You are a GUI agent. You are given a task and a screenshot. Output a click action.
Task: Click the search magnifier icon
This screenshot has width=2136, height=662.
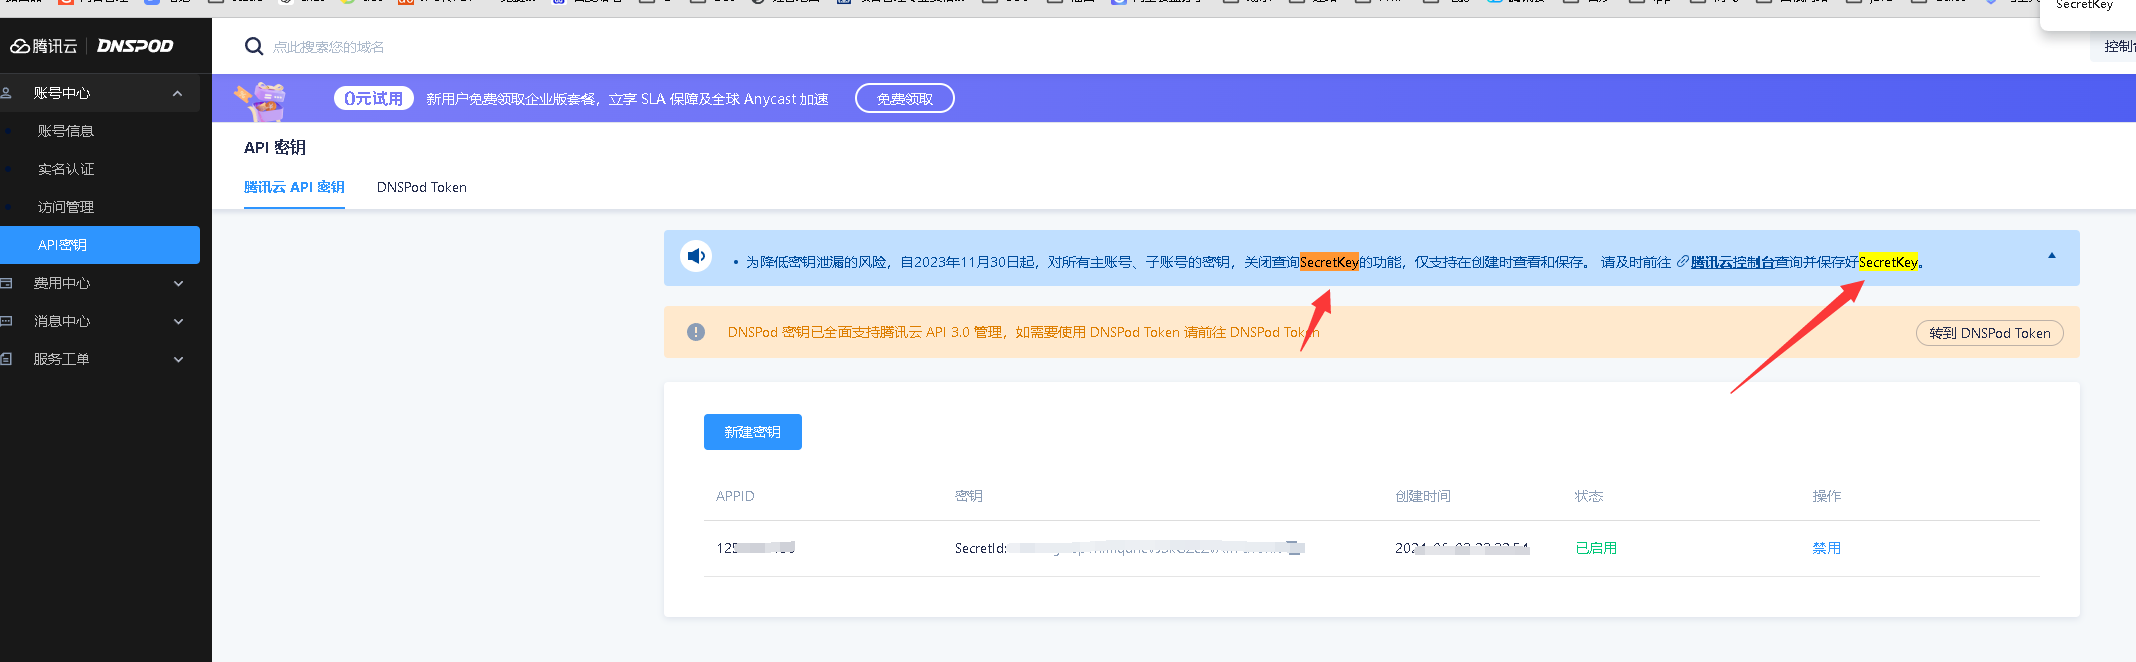click(254, 46)
